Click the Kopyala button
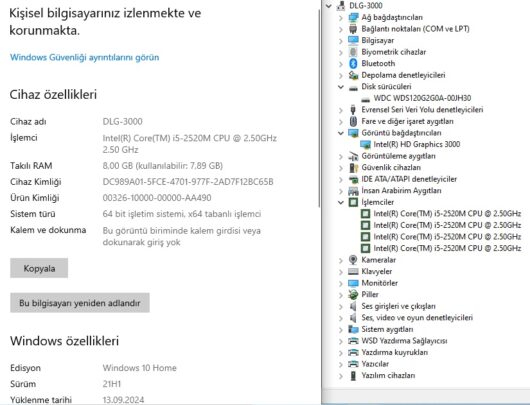Screen dimensions: 530x405 [x=39, y=268]
